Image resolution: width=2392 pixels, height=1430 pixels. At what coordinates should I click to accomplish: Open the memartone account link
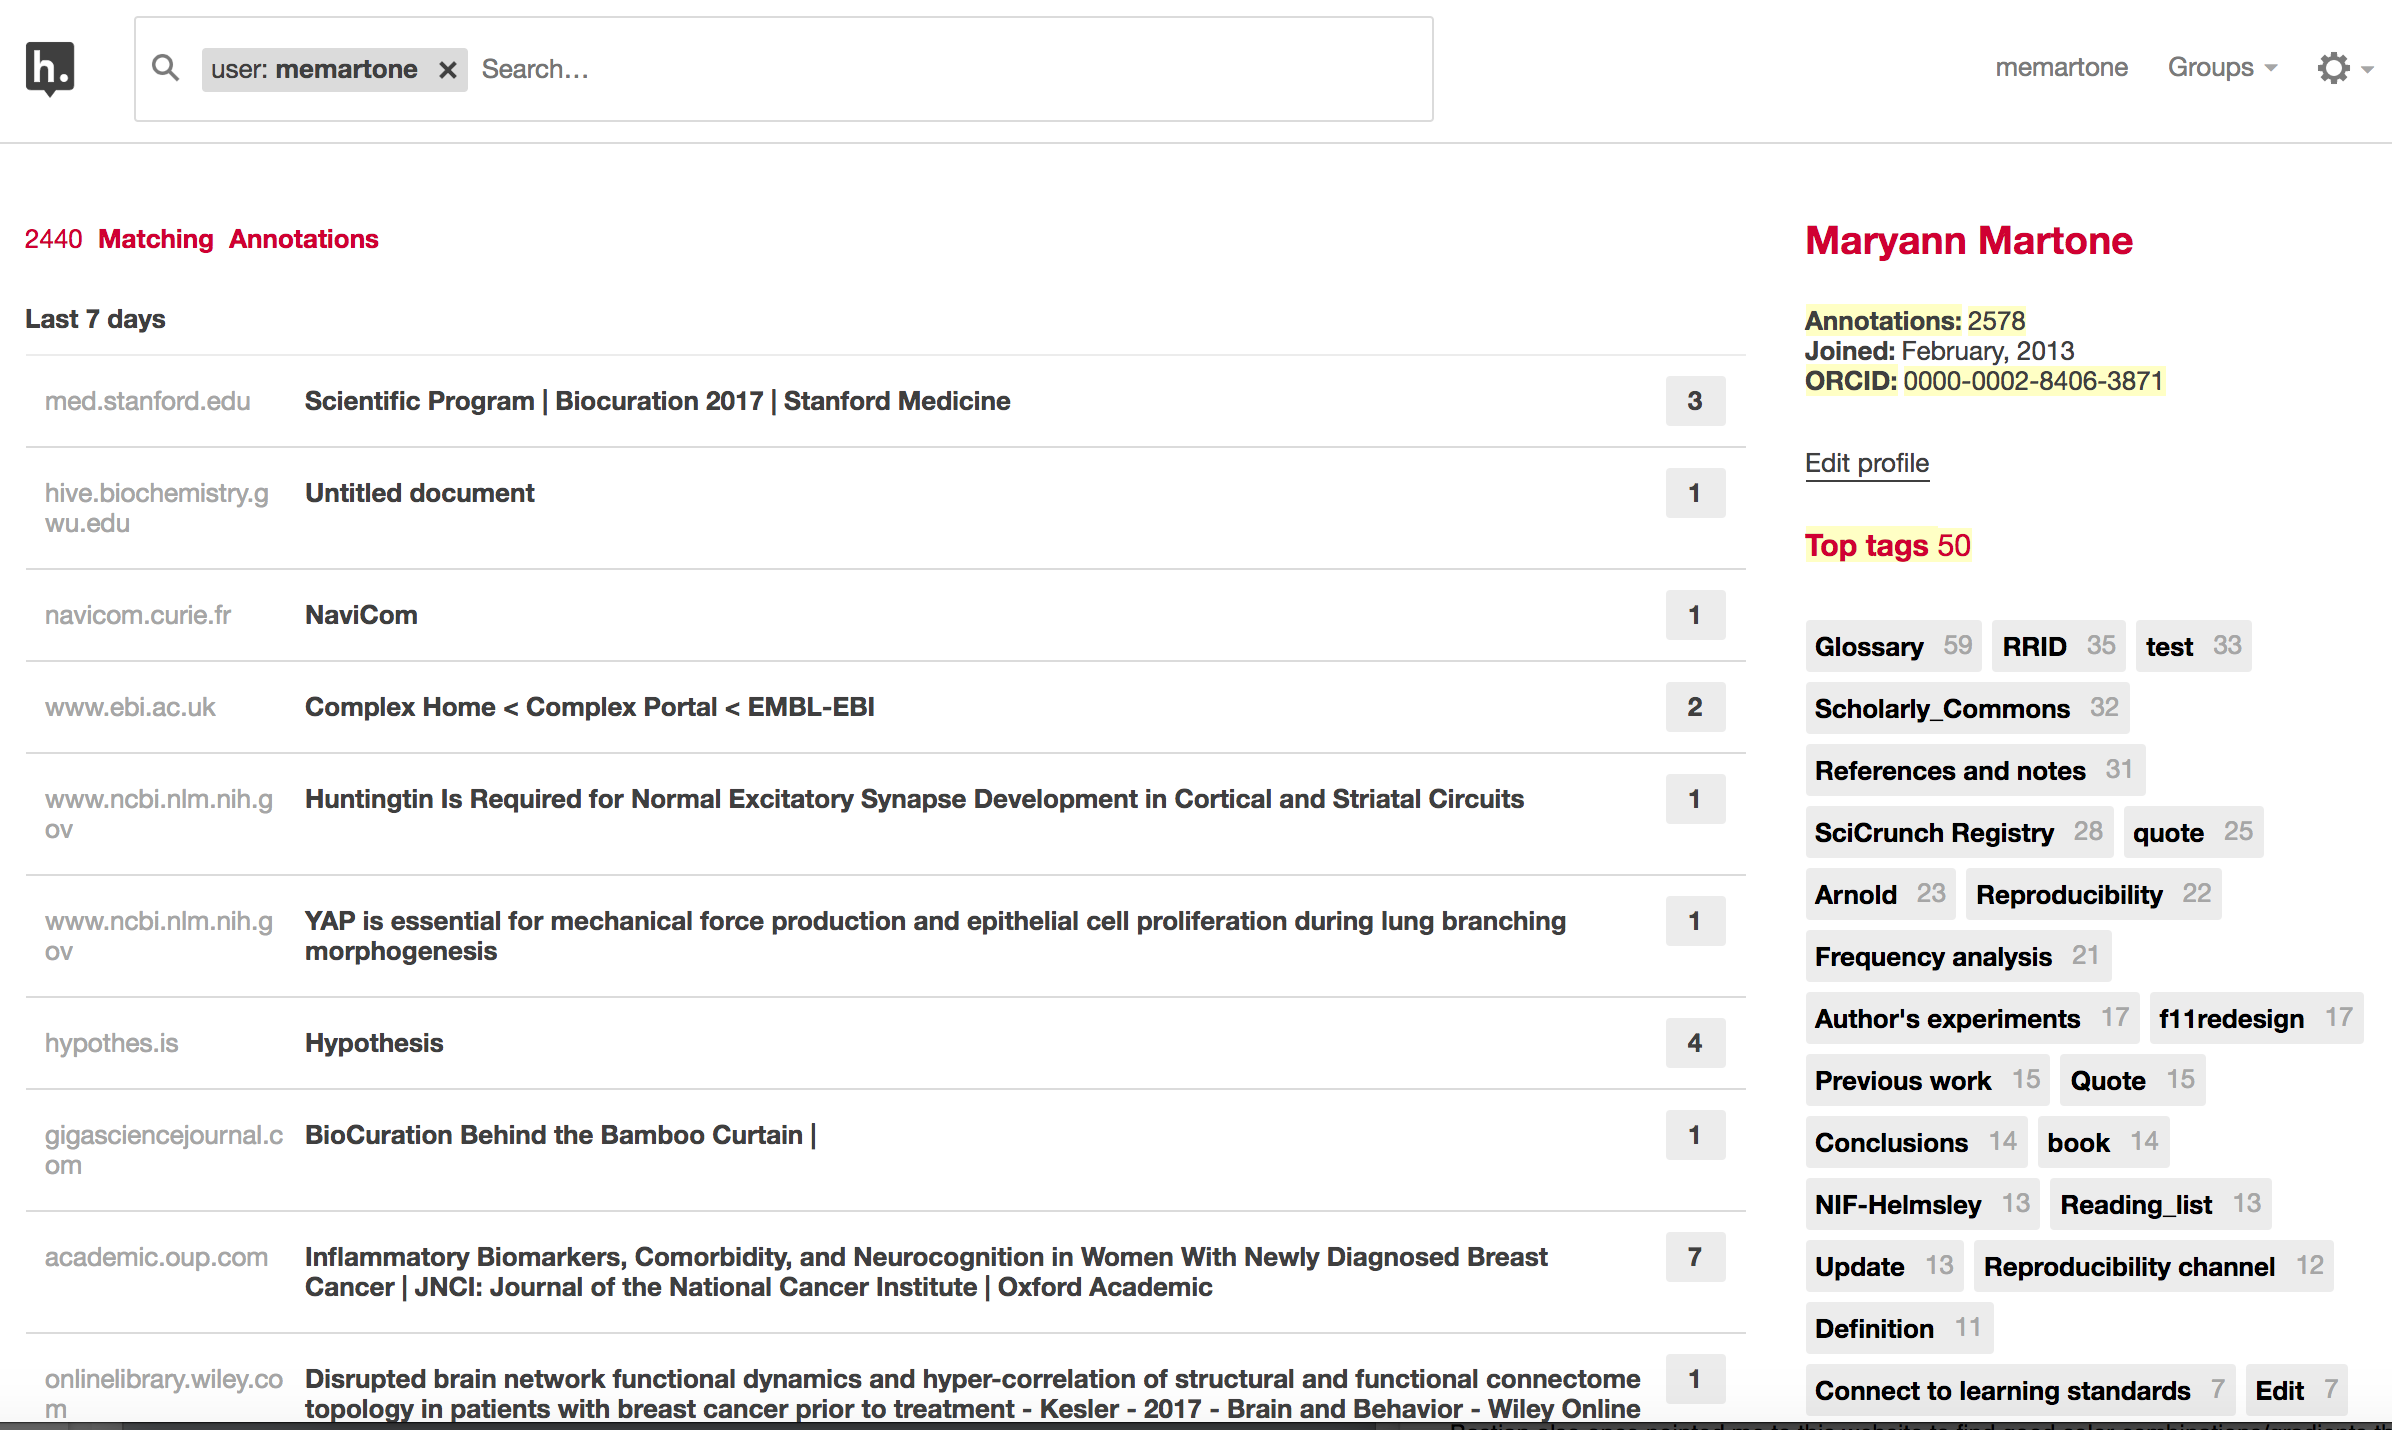click(2061, 68)
